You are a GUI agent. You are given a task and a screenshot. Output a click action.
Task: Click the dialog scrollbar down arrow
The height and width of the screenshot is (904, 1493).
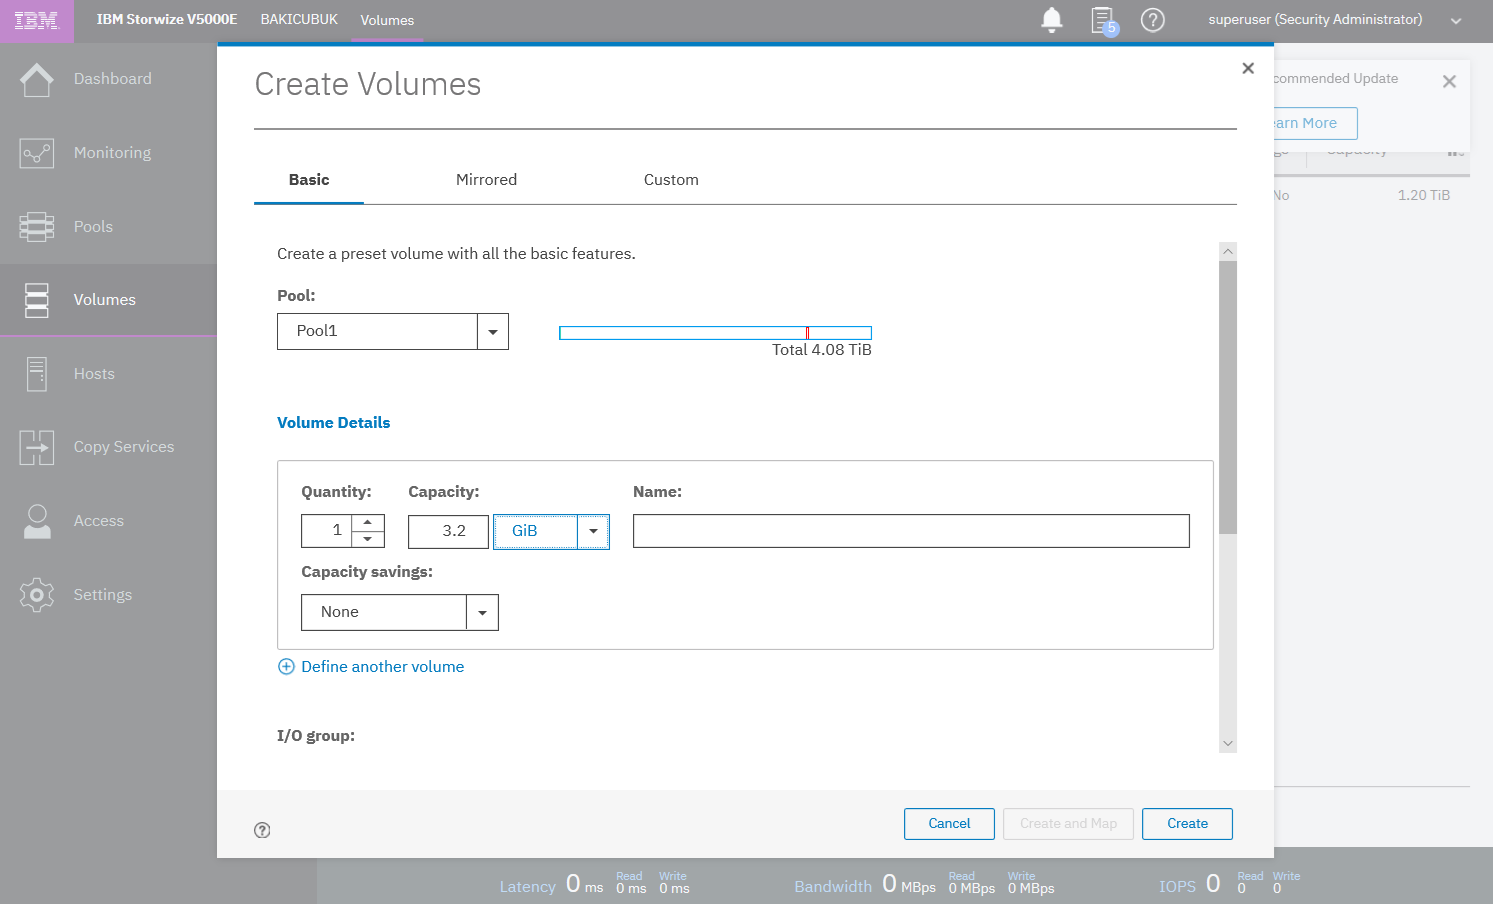[x=1228, y=744]
